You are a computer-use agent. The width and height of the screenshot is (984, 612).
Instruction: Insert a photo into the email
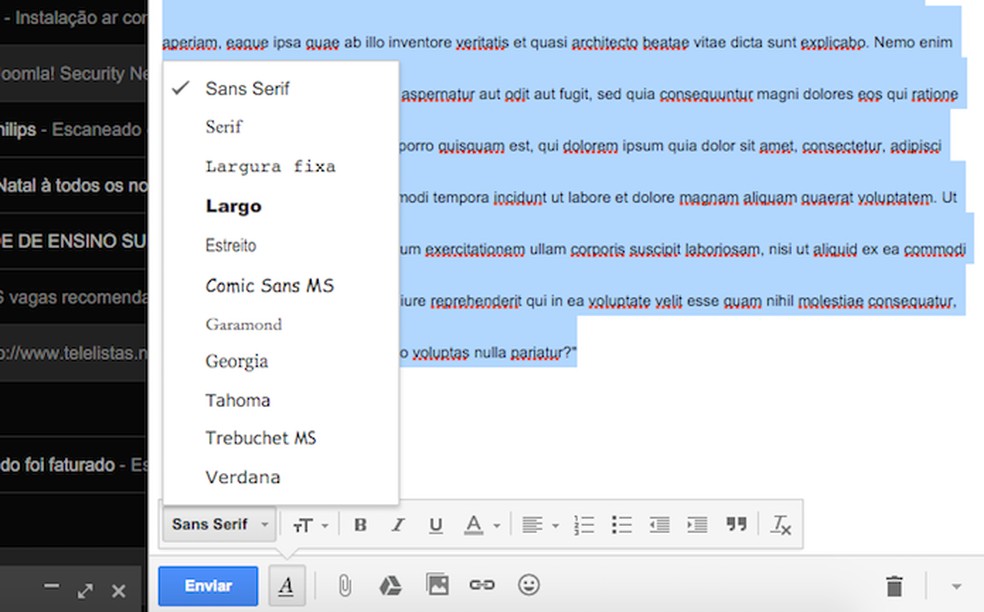pos(437,585)
